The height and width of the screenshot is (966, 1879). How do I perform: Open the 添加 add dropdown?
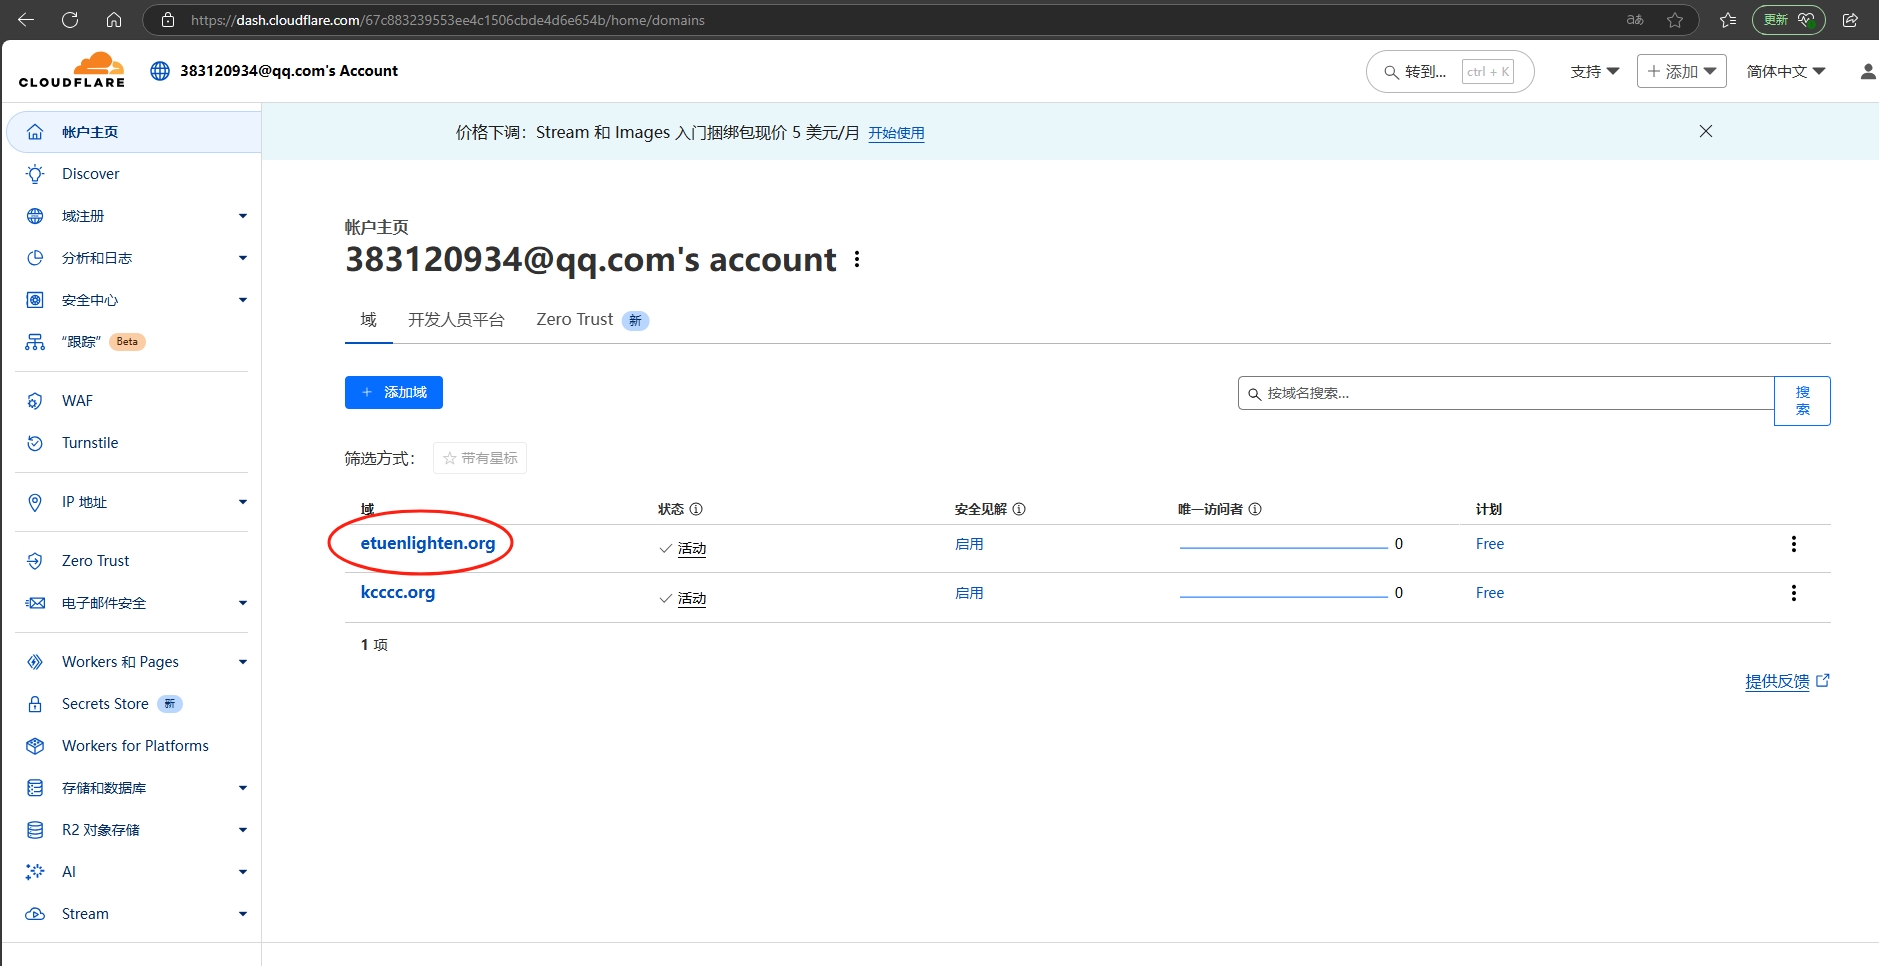pos(1682,71)
